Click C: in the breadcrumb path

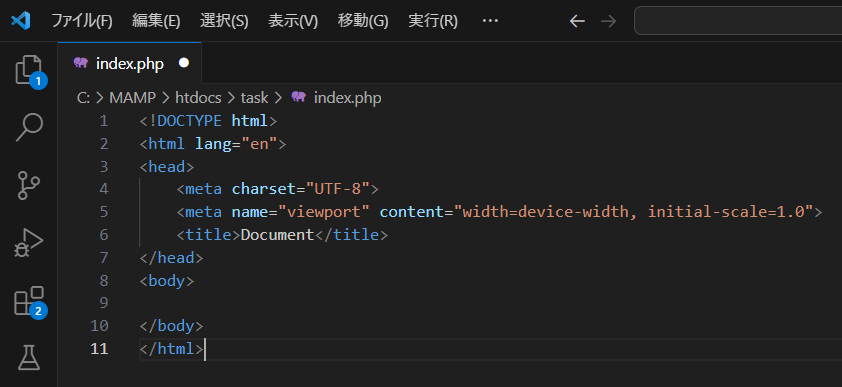83,98
